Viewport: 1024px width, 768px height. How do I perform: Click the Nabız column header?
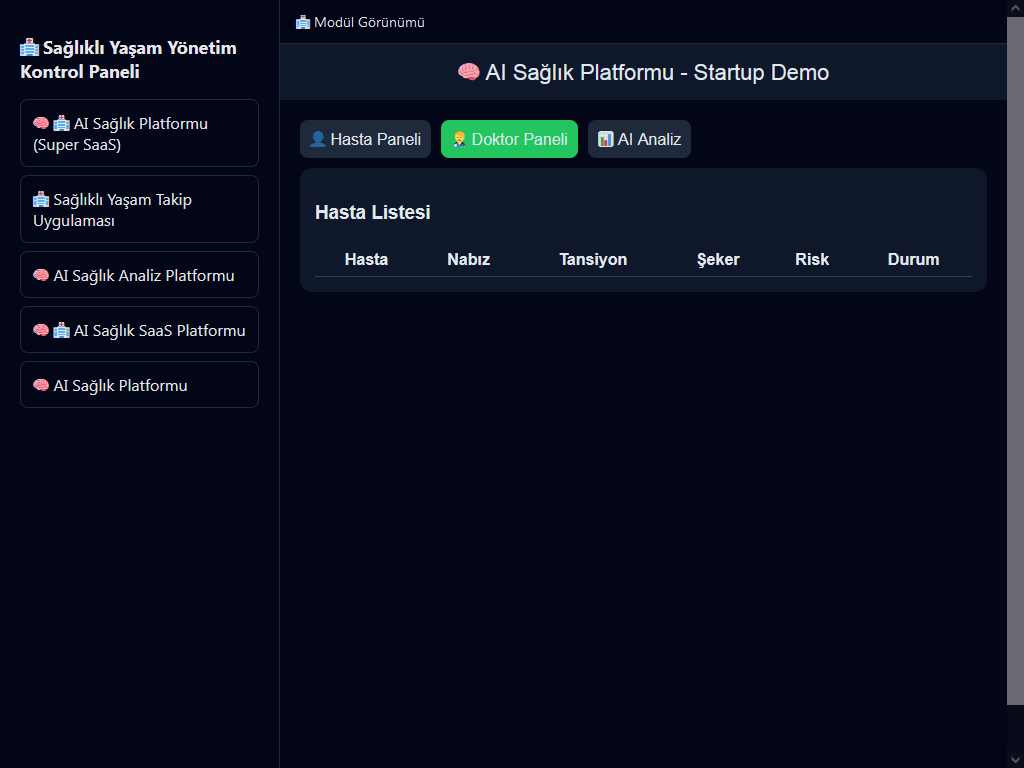point(468,259)
